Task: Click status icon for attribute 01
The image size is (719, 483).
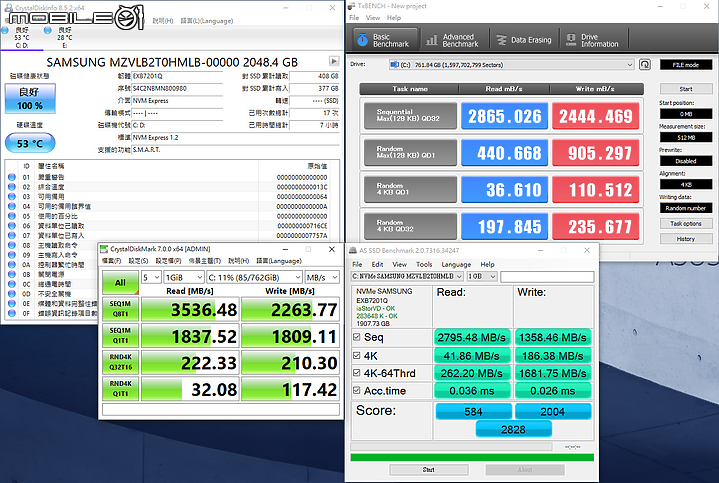Action: click(x=12, y=177)
